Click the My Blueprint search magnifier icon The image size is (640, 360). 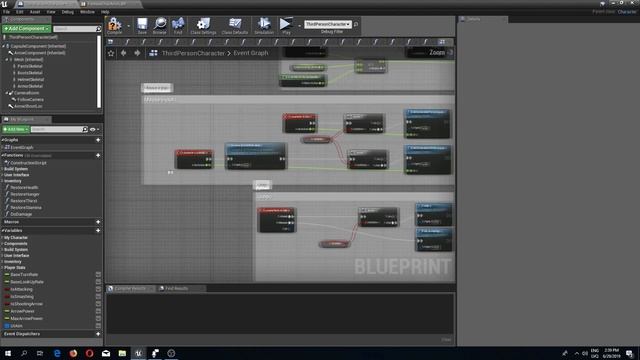point(85,129)
